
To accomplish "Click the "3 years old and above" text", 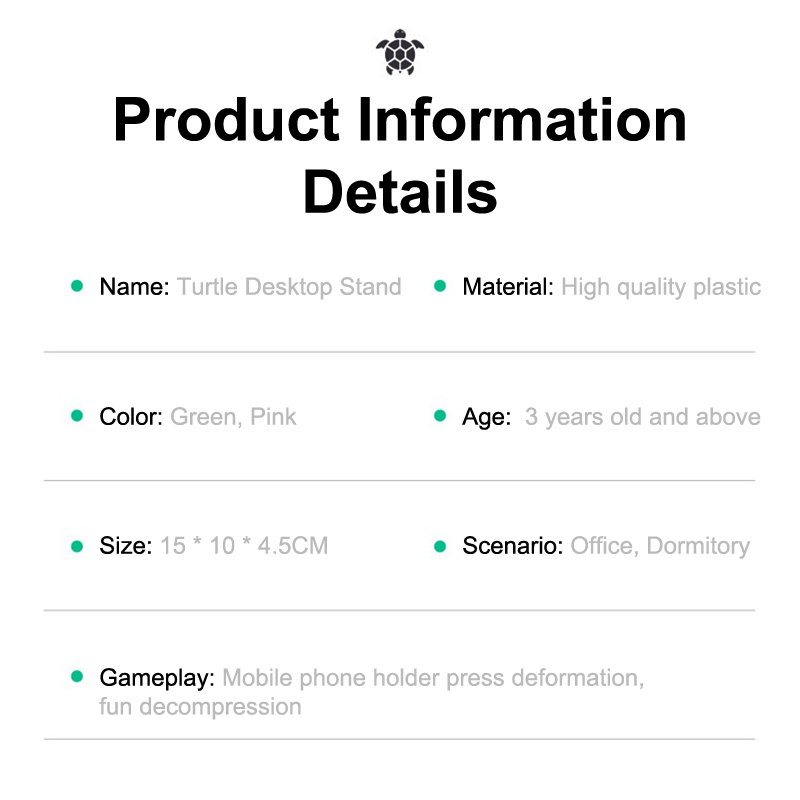I will pyautogui.click(x=642, y=416).
